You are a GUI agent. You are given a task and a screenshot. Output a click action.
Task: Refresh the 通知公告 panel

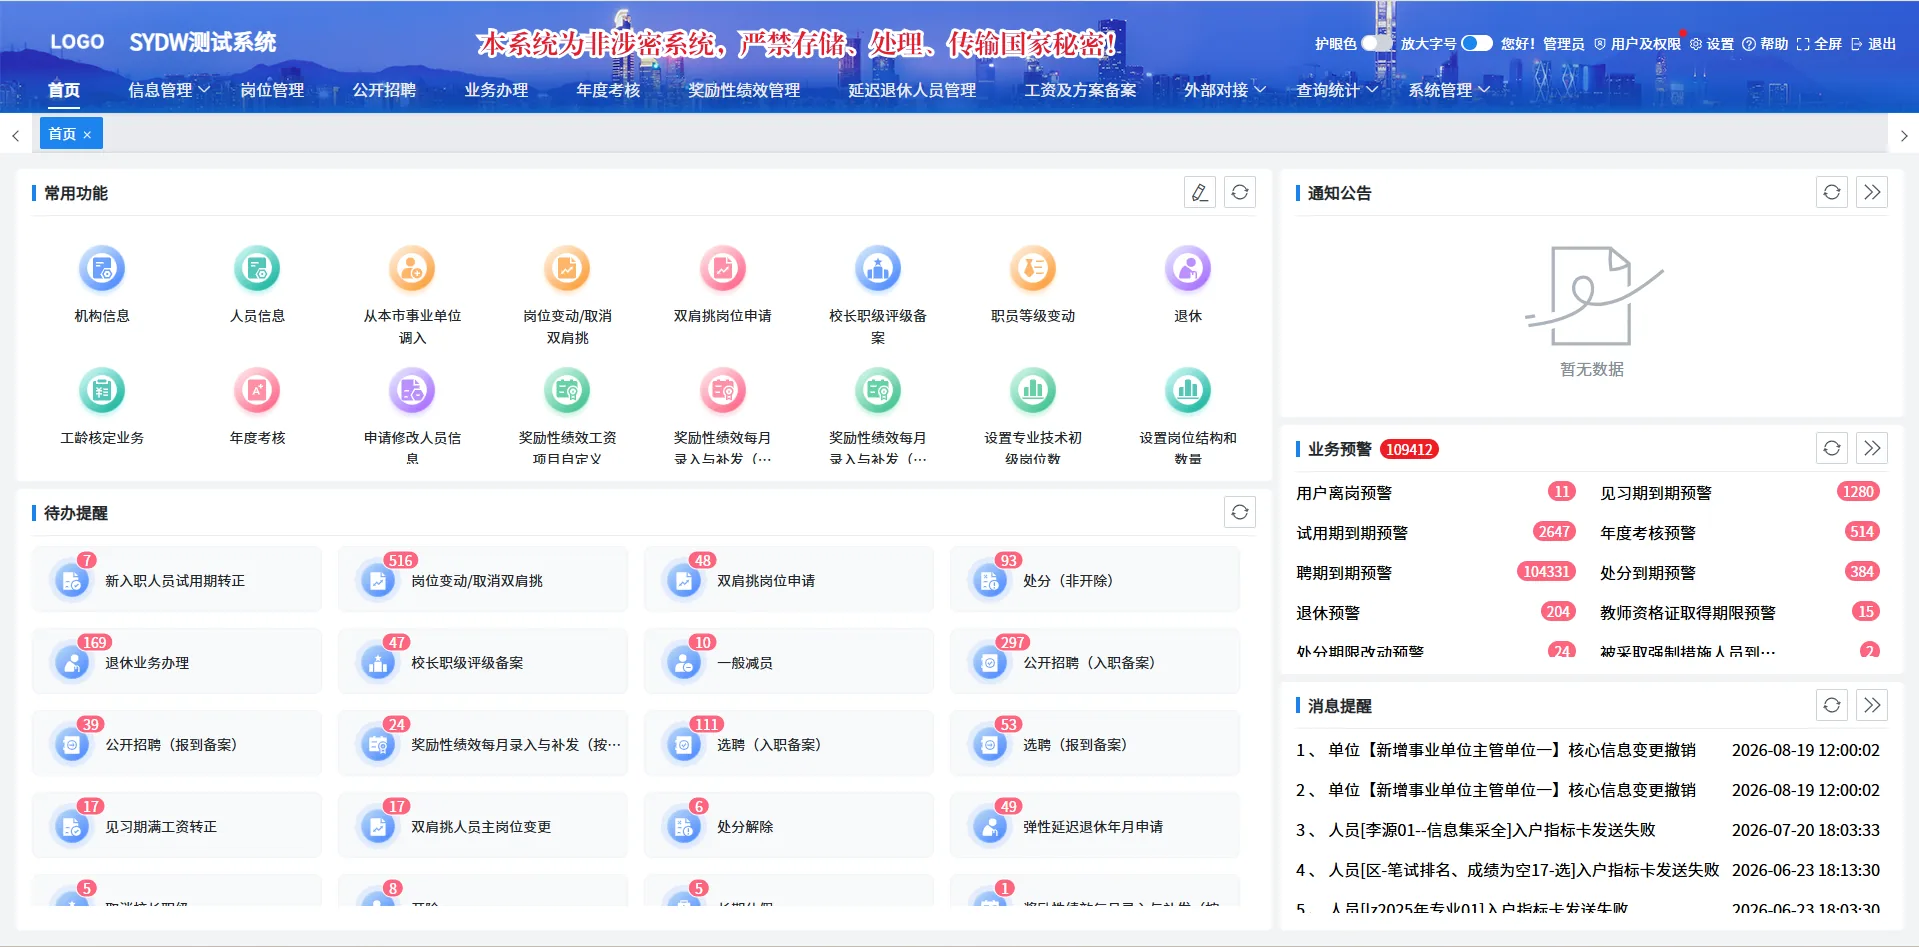tap(1832, 192)
